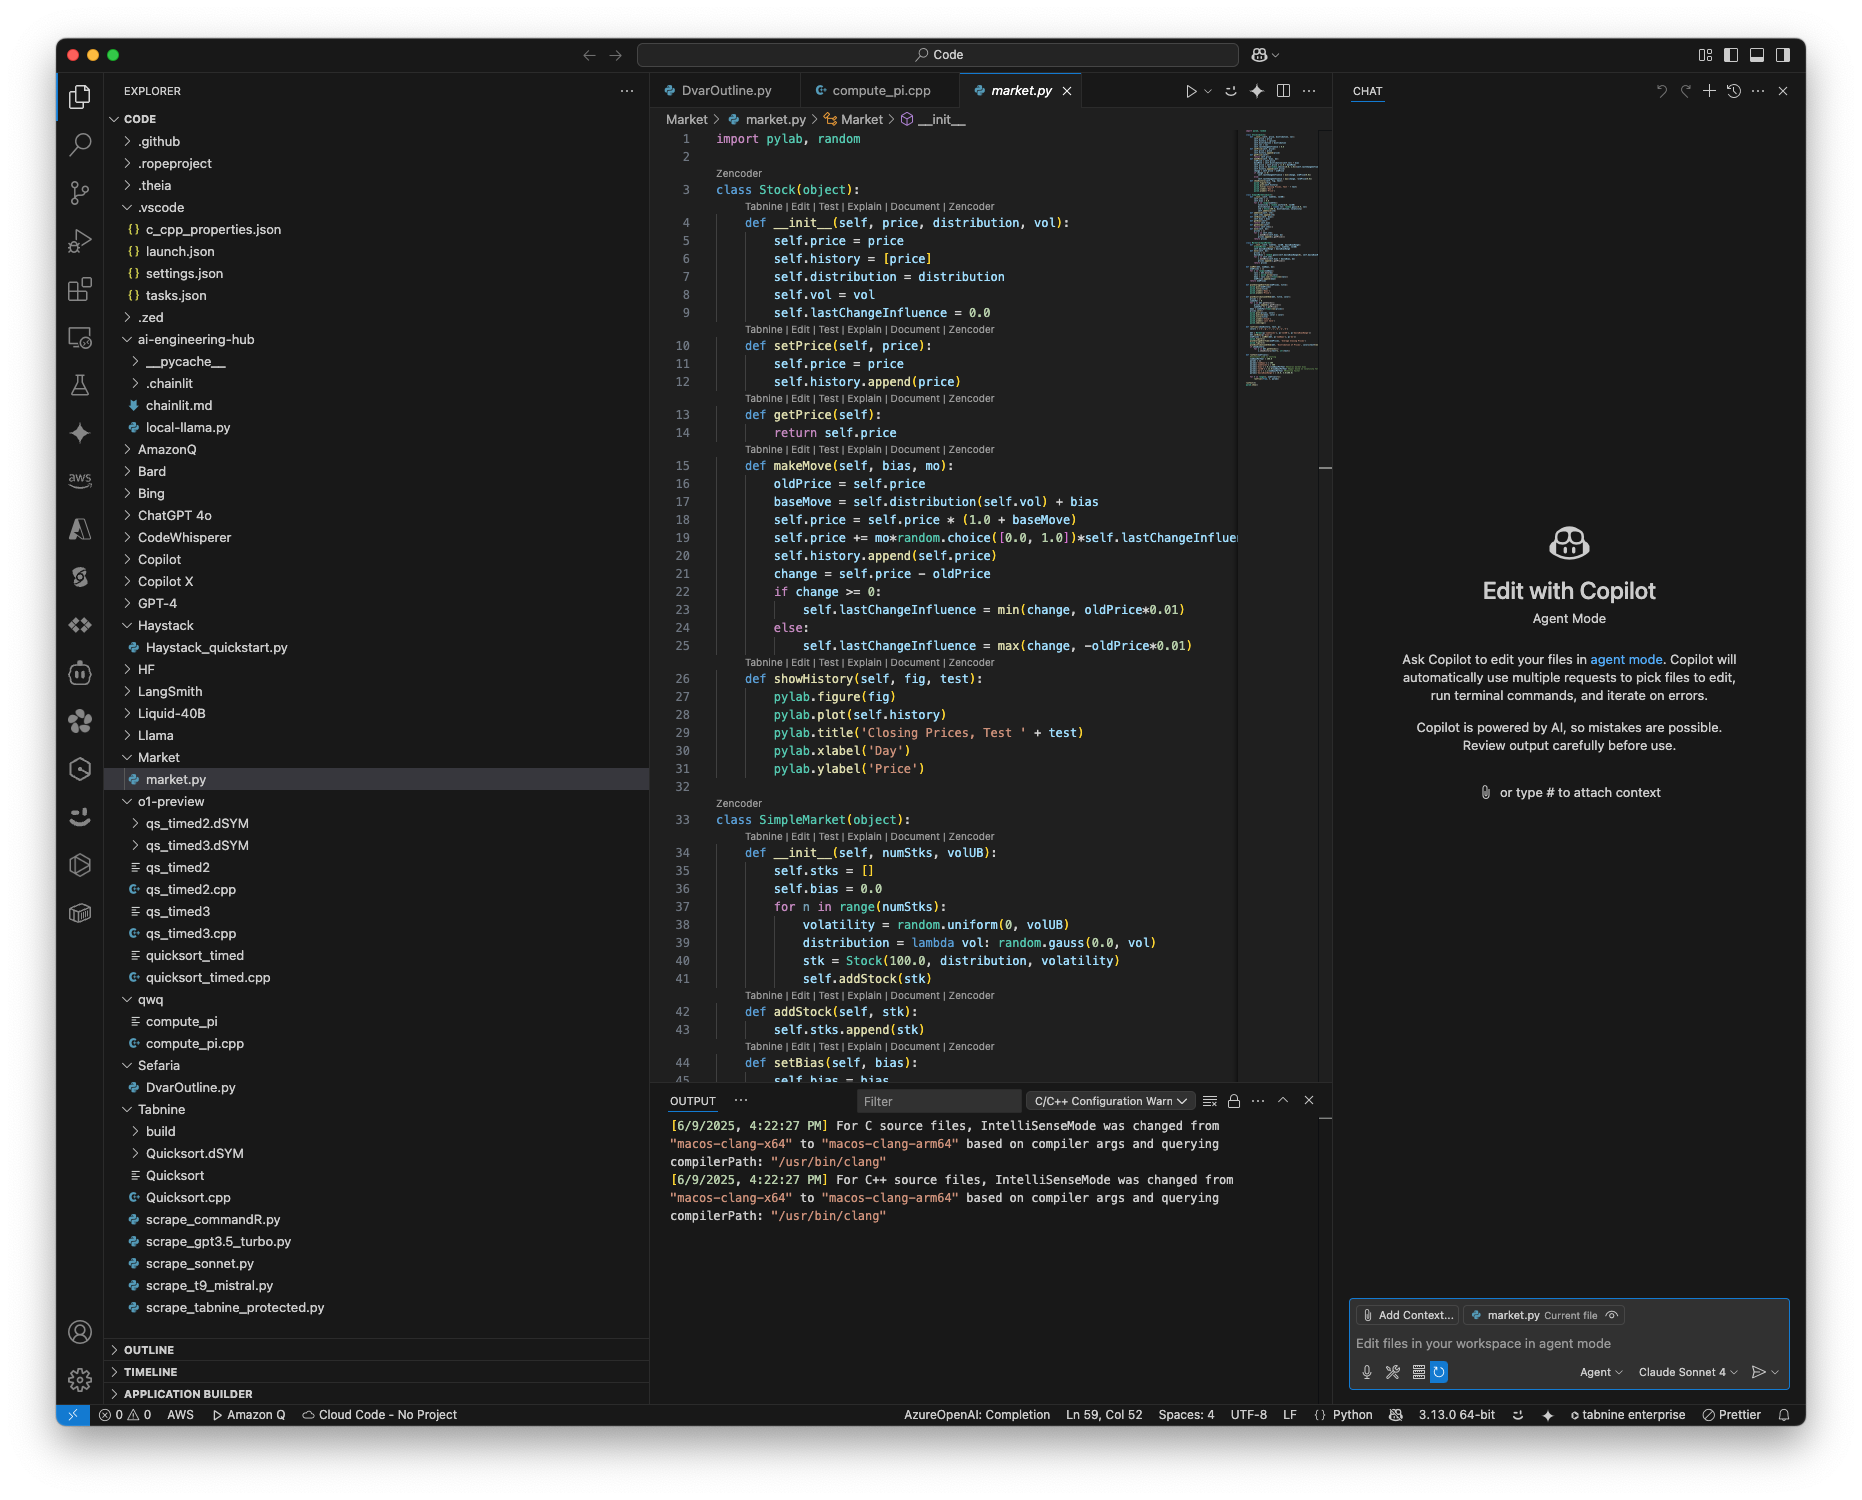
Task: Open the Extensions view
Action: (80, 289)
